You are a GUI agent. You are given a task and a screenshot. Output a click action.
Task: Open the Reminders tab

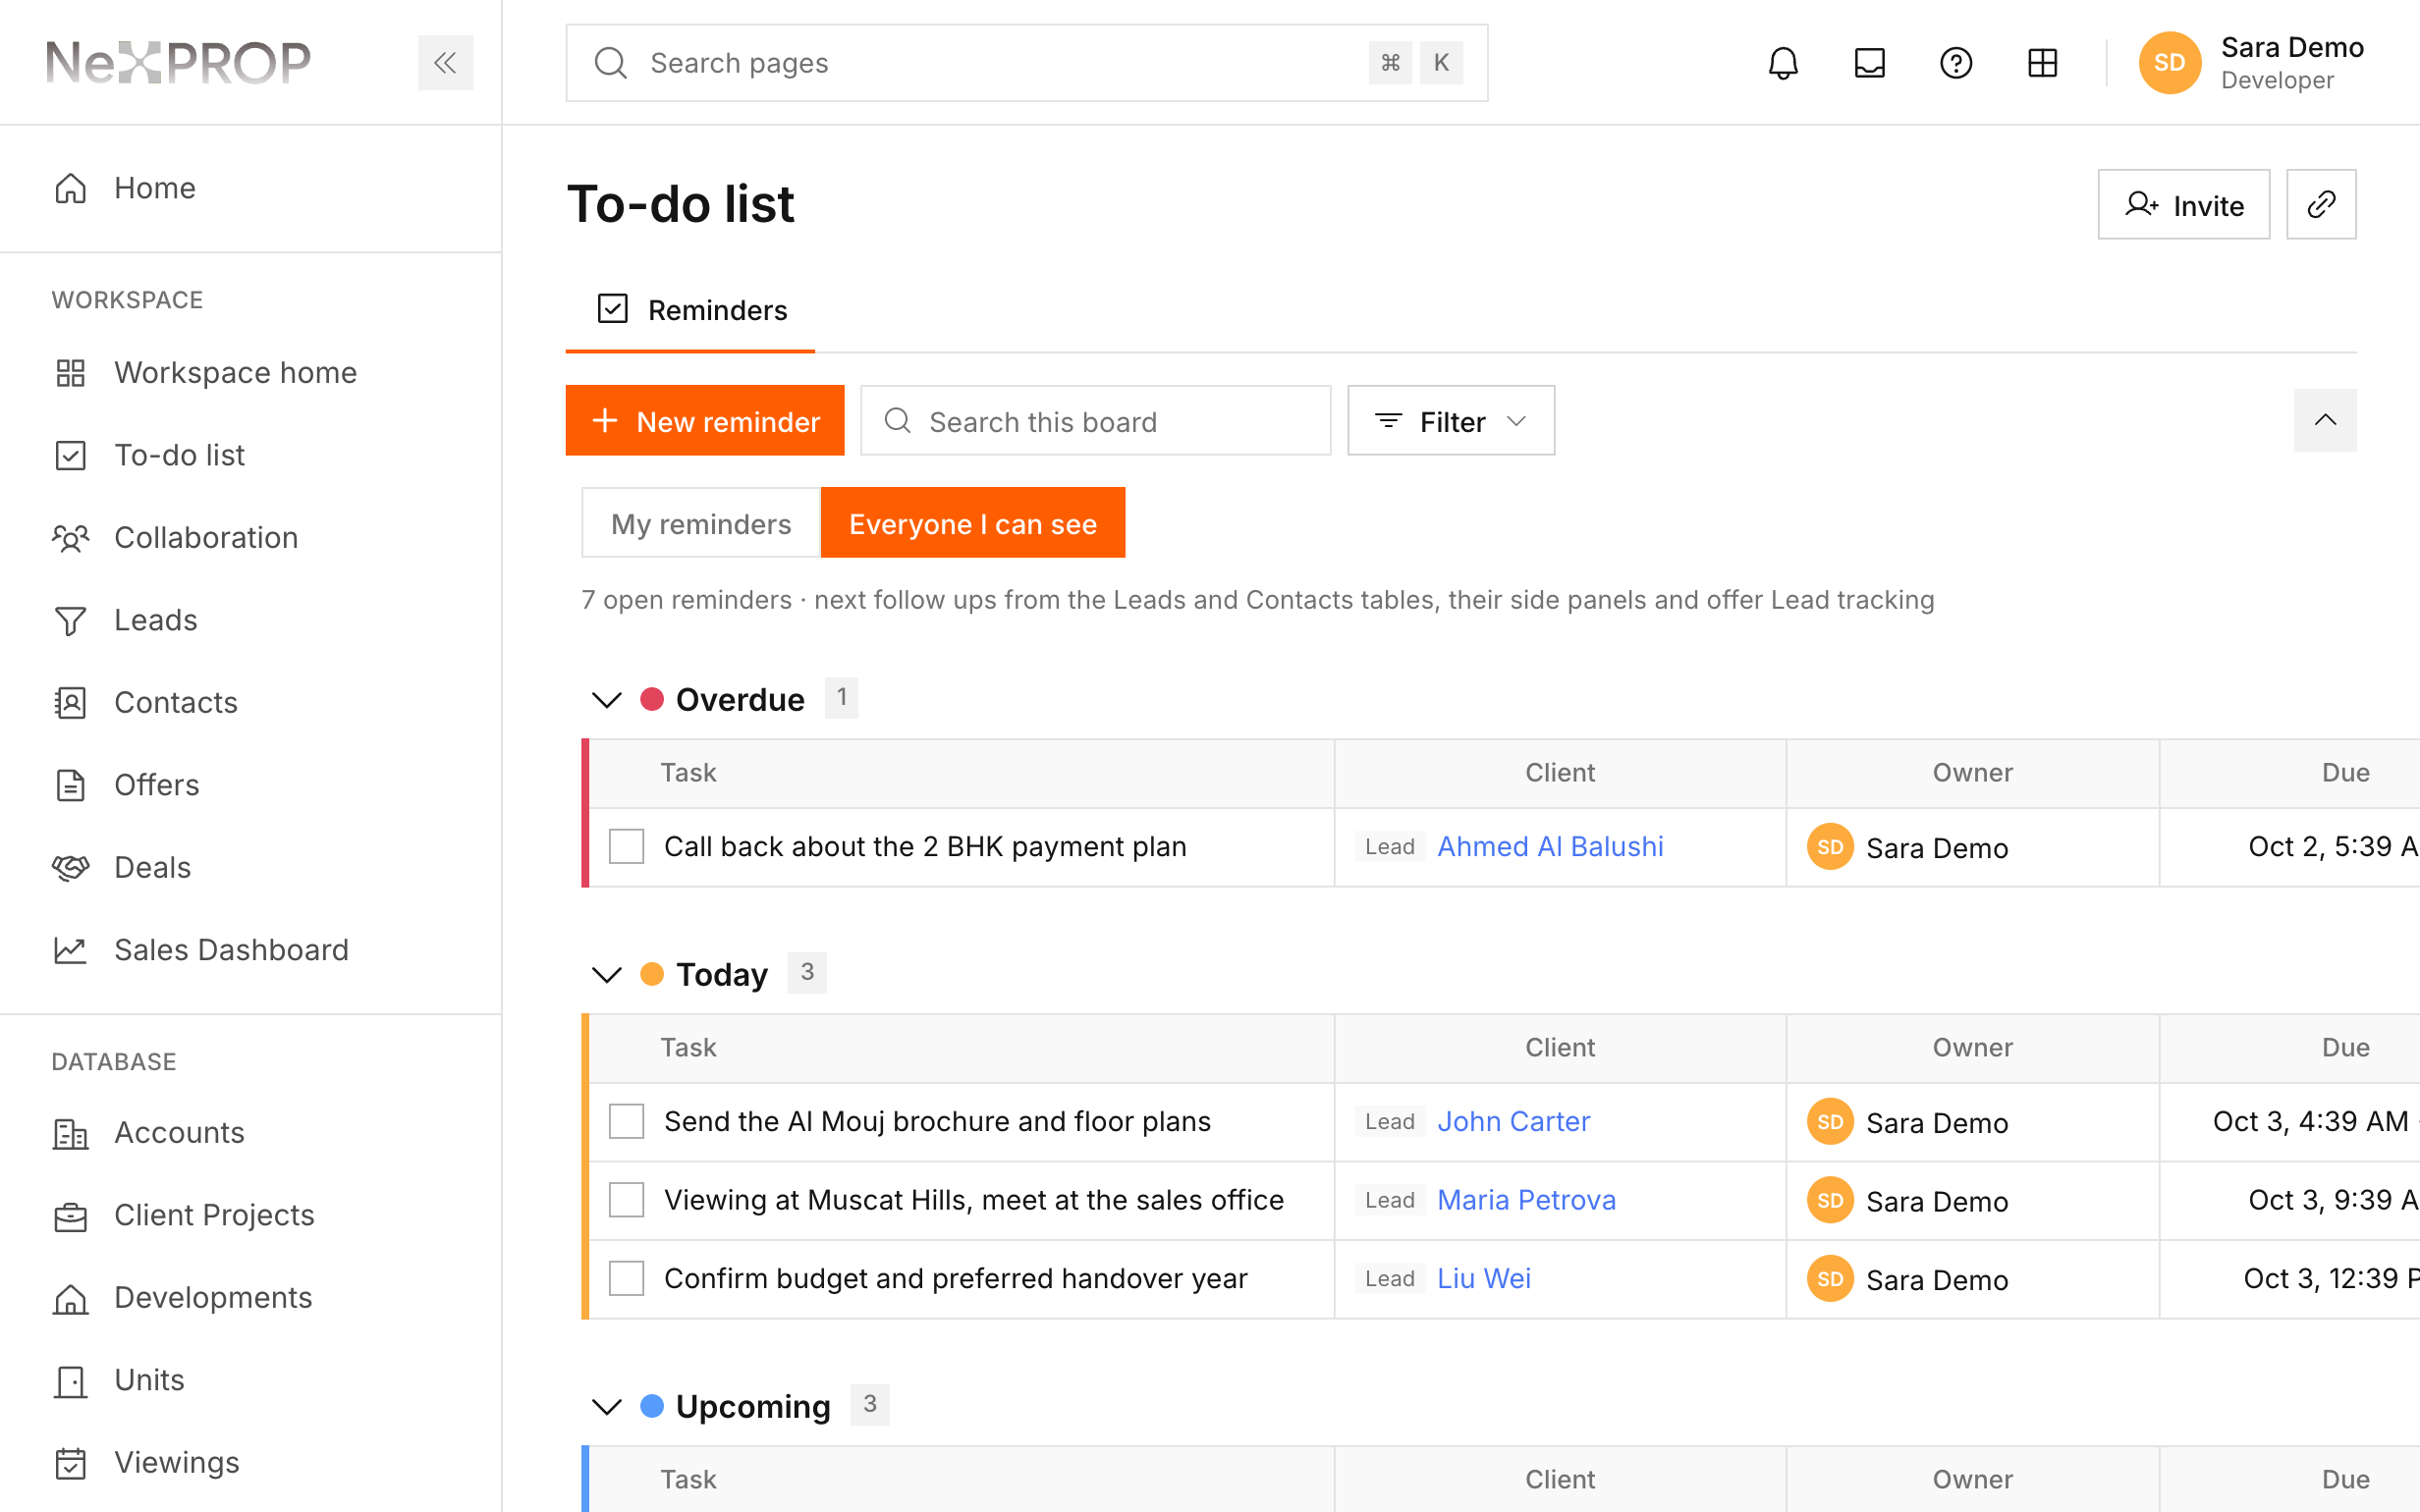[691, 310]
